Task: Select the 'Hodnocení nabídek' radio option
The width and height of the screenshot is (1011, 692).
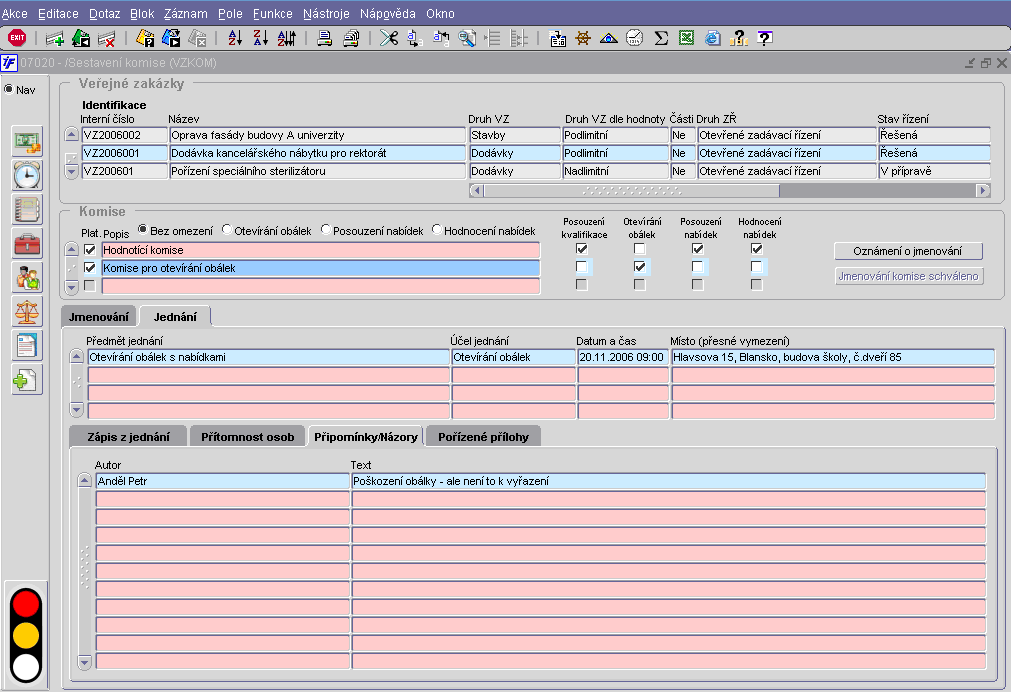Action: point(438,231)
